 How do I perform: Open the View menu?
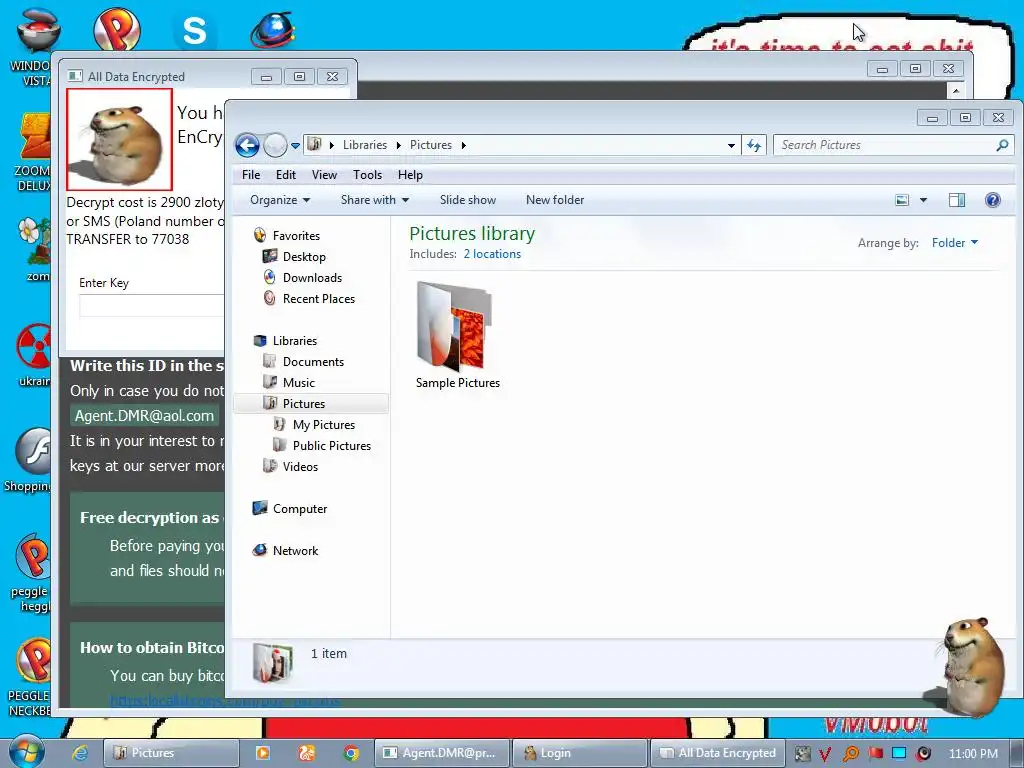point(324,174)
